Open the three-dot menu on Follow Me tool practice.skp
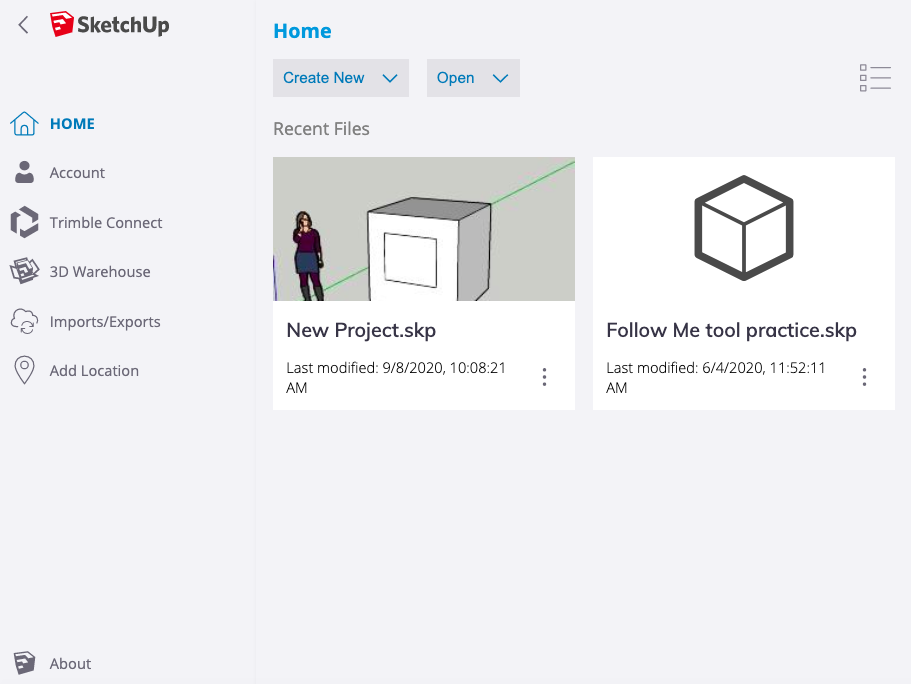Image resolution: width=911 pixels, height=684 pixels. [x=864, y=377]
